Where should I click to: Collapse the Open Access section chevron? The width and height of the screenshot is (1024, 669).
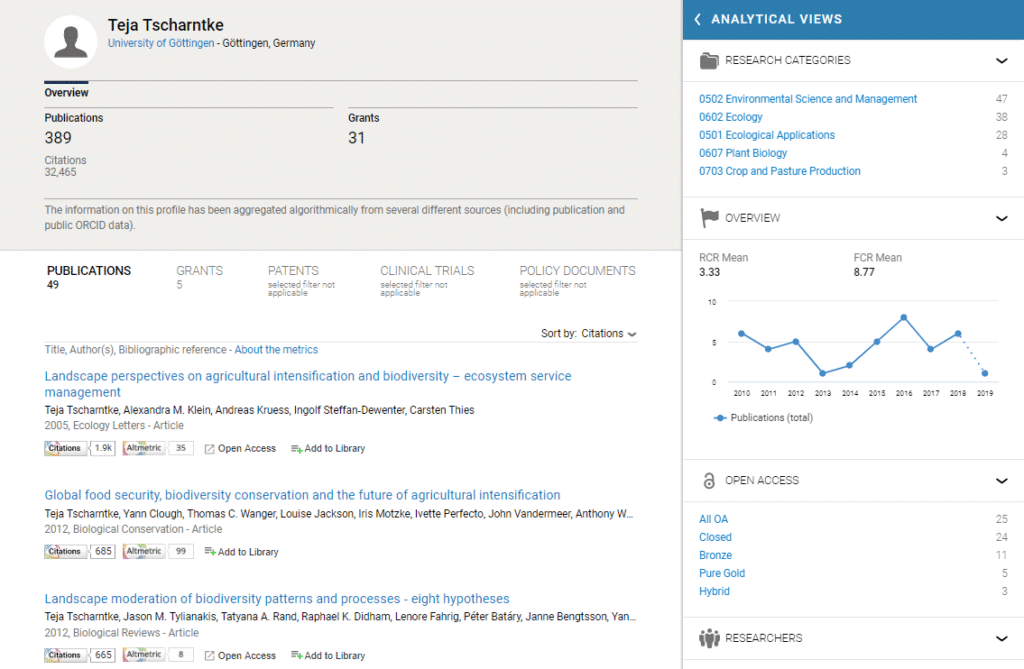(x=1001, y=481)
